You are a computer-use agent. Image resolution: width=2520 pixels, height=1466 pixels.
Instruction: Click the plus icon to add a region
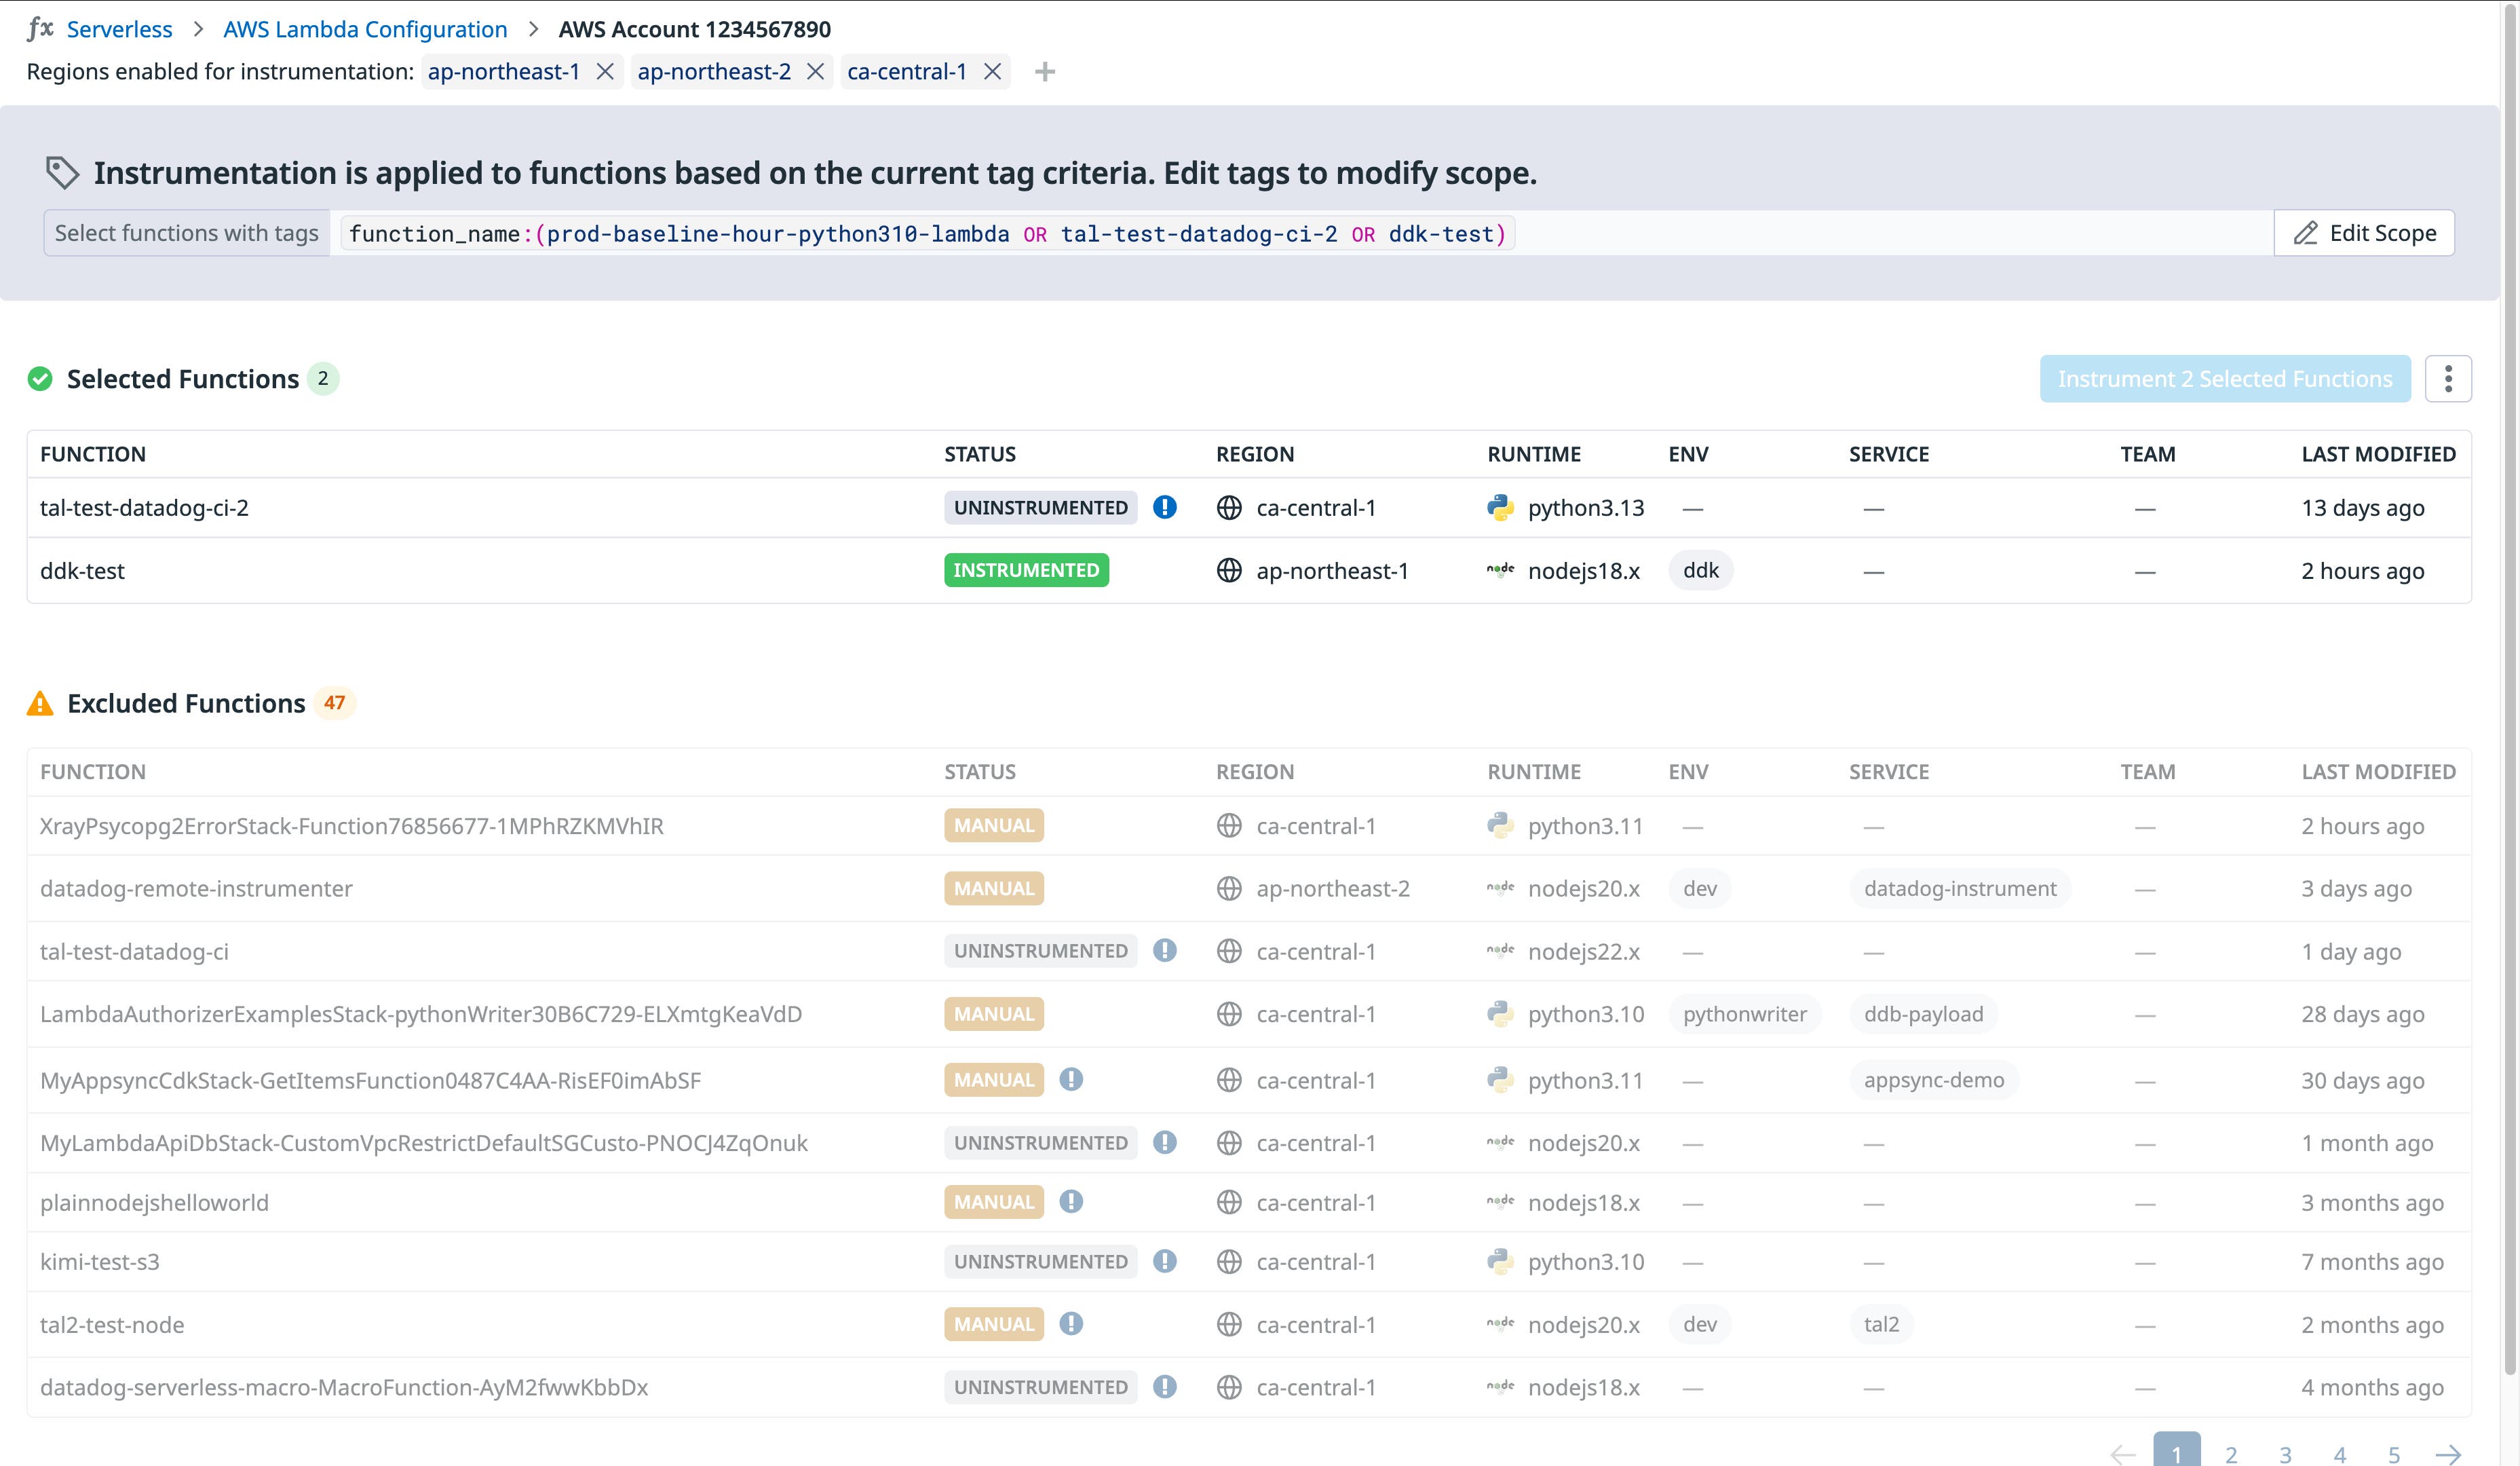[1044, 71]
